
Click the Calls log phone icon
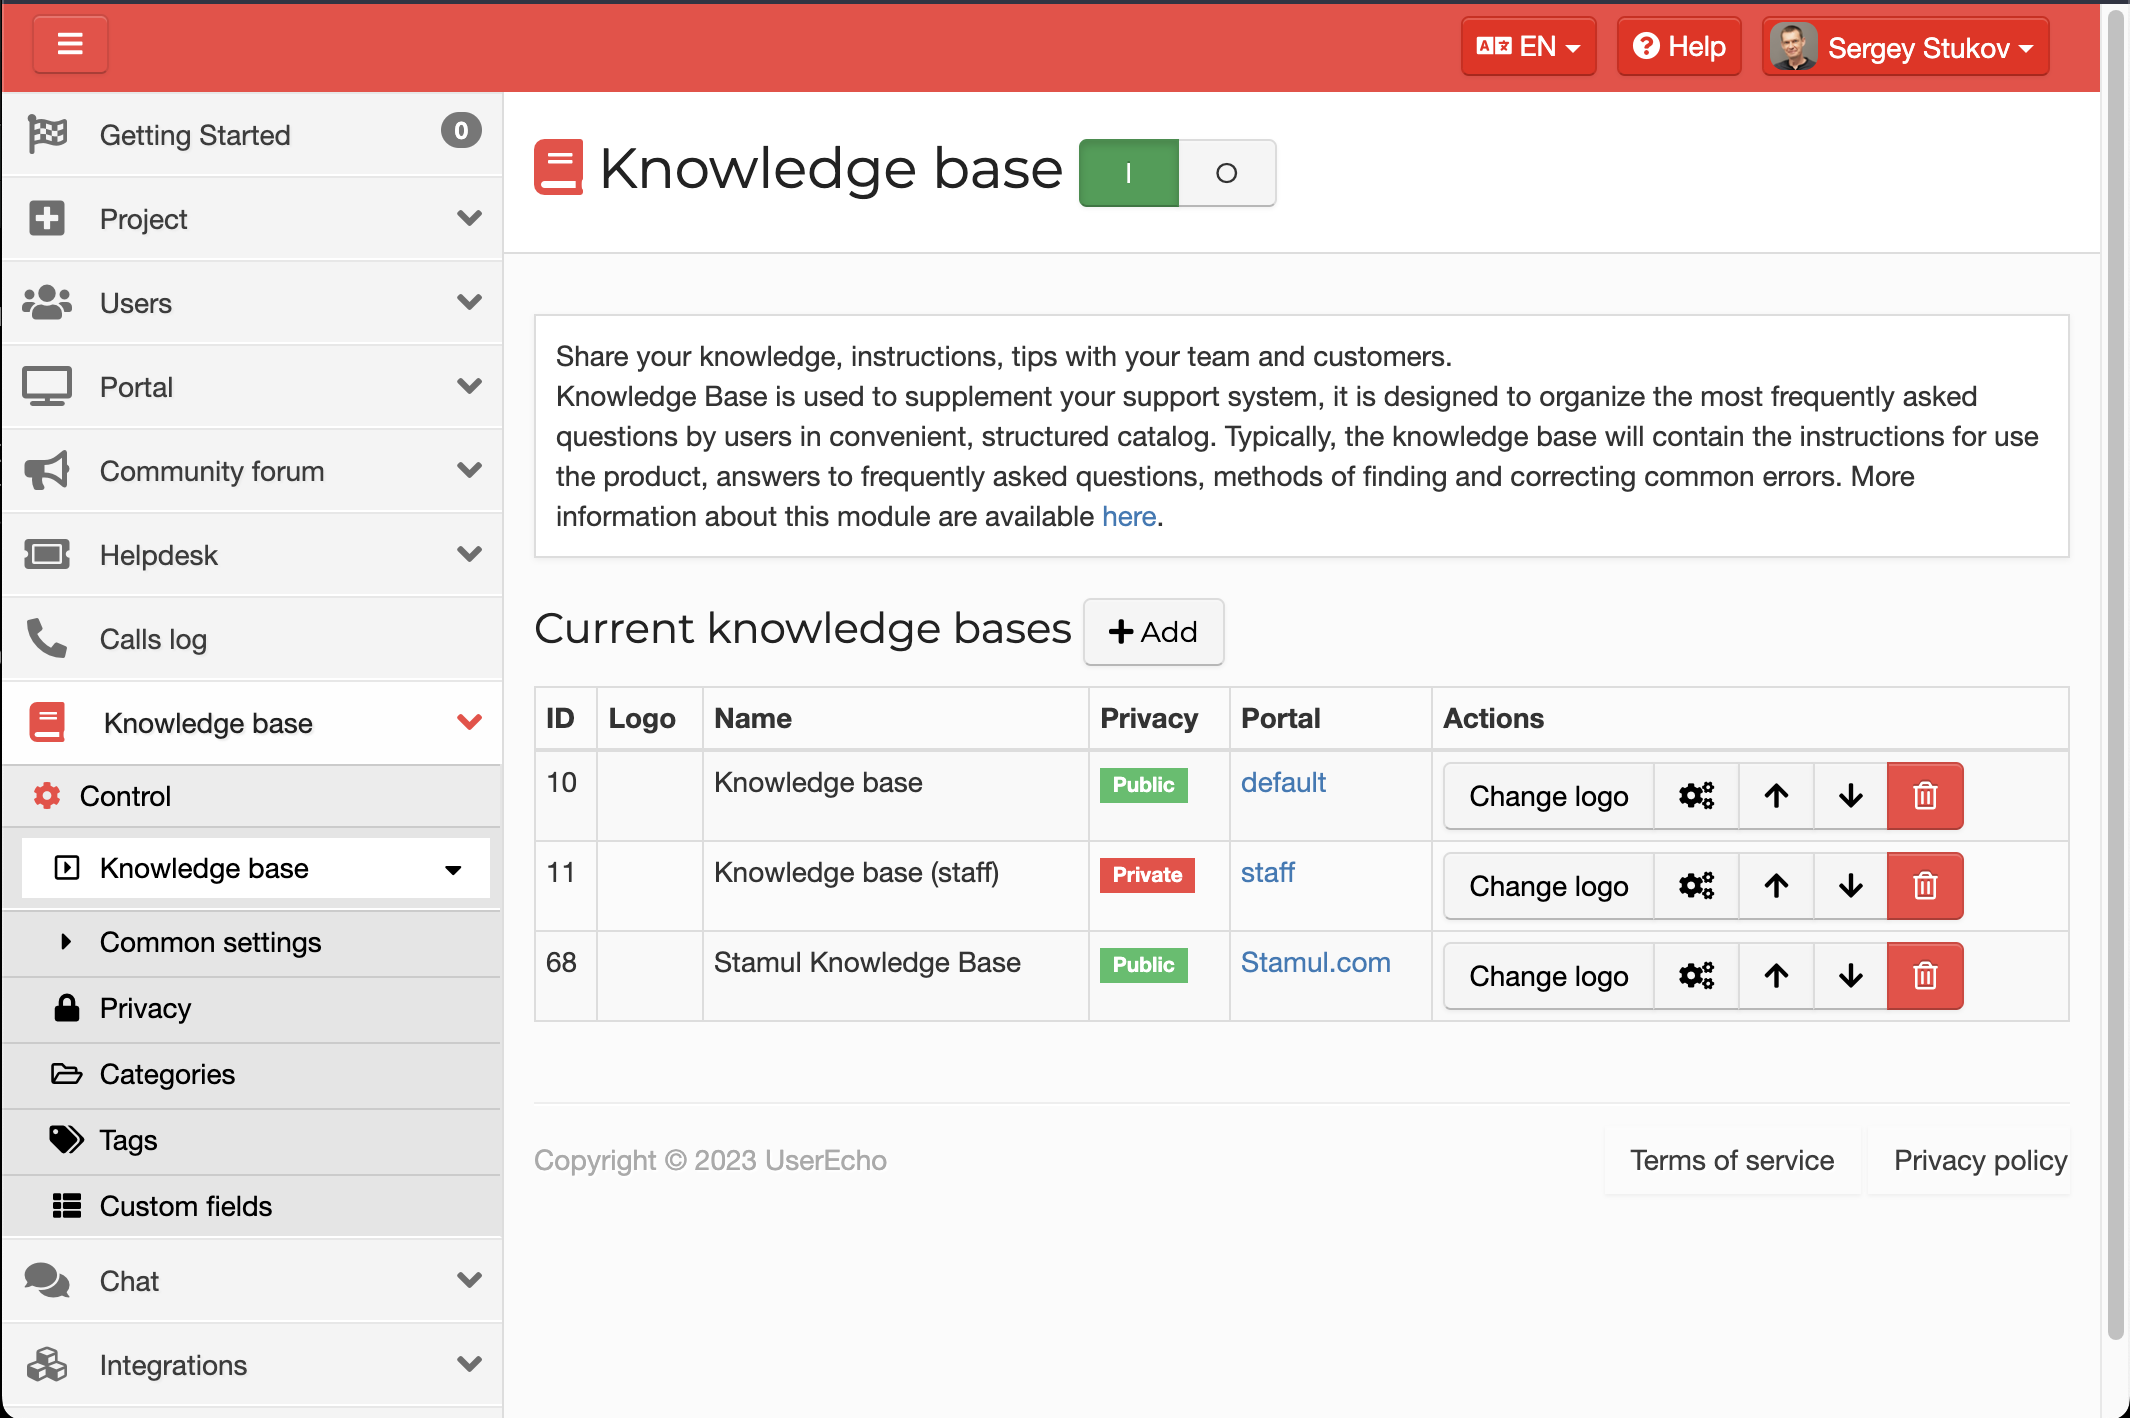click(47, 638)
